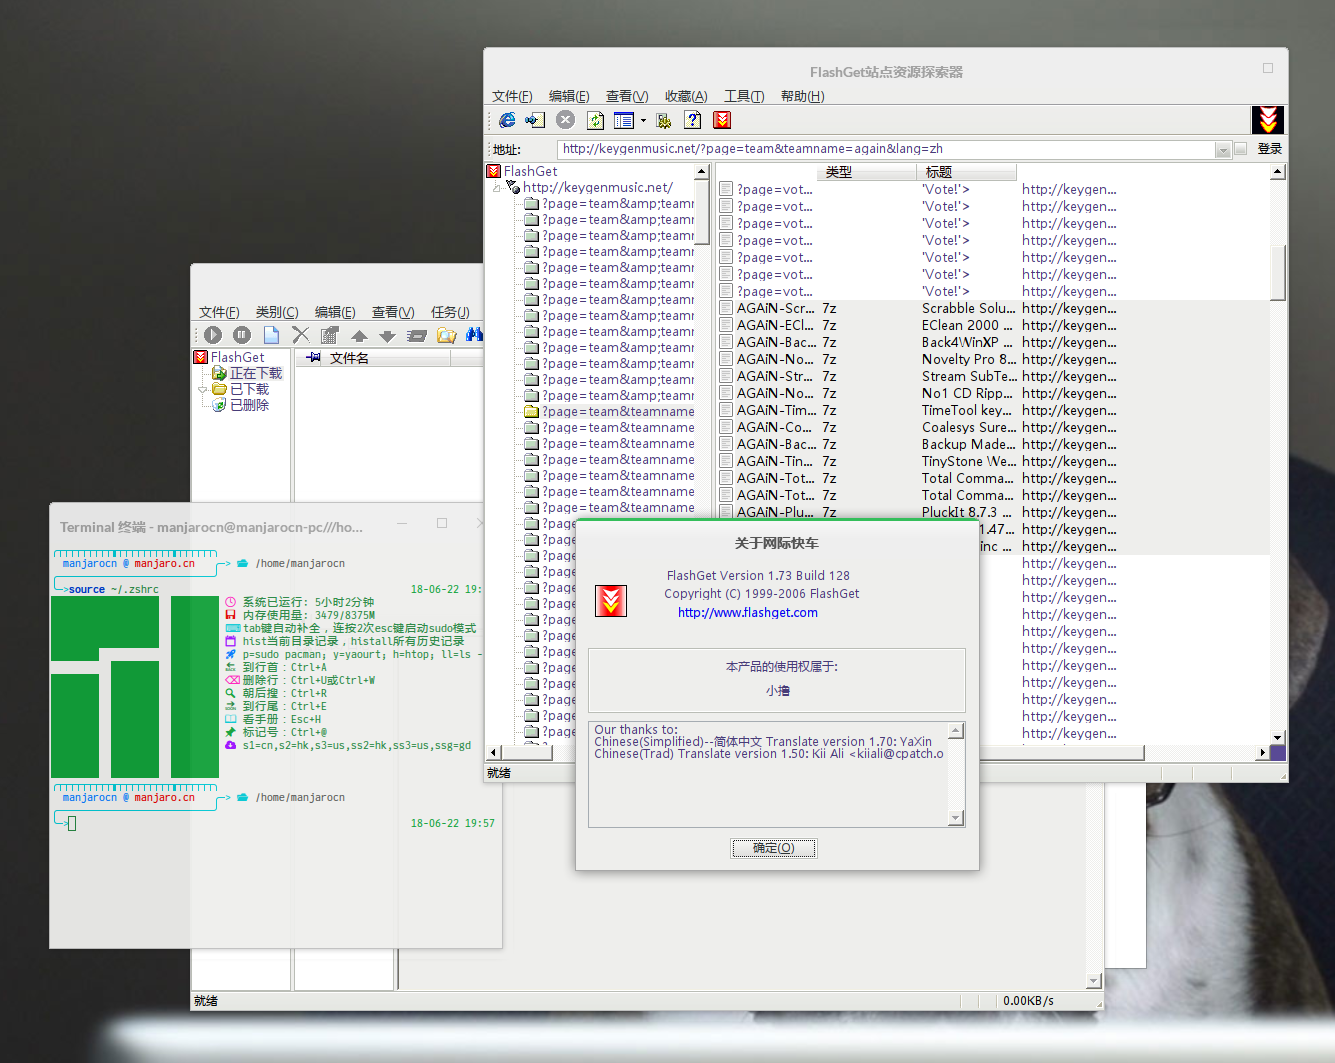Viewport: 1335px width, 1063px height.
Task: Click the pin column header icon in main window
Action: click(313, 358)
